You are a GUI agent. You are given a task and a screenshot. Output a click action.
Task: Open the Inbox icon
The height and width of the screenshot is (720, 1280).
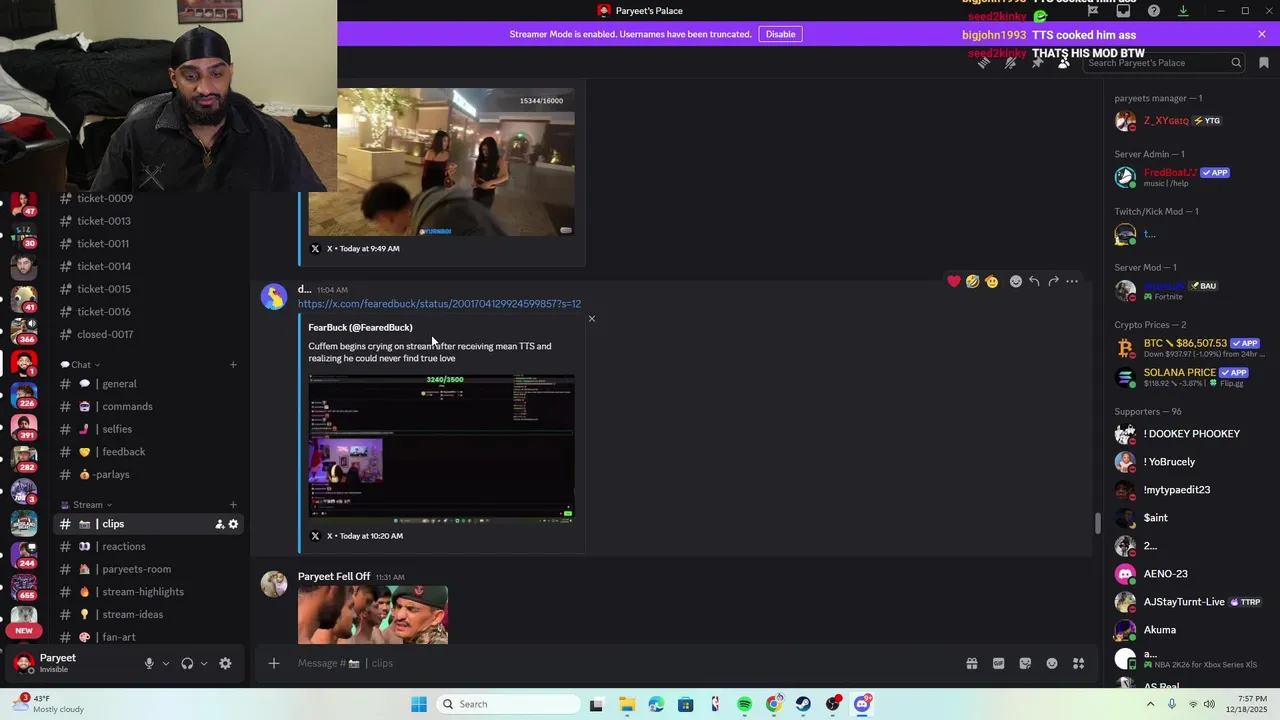tap(1123, 11)
